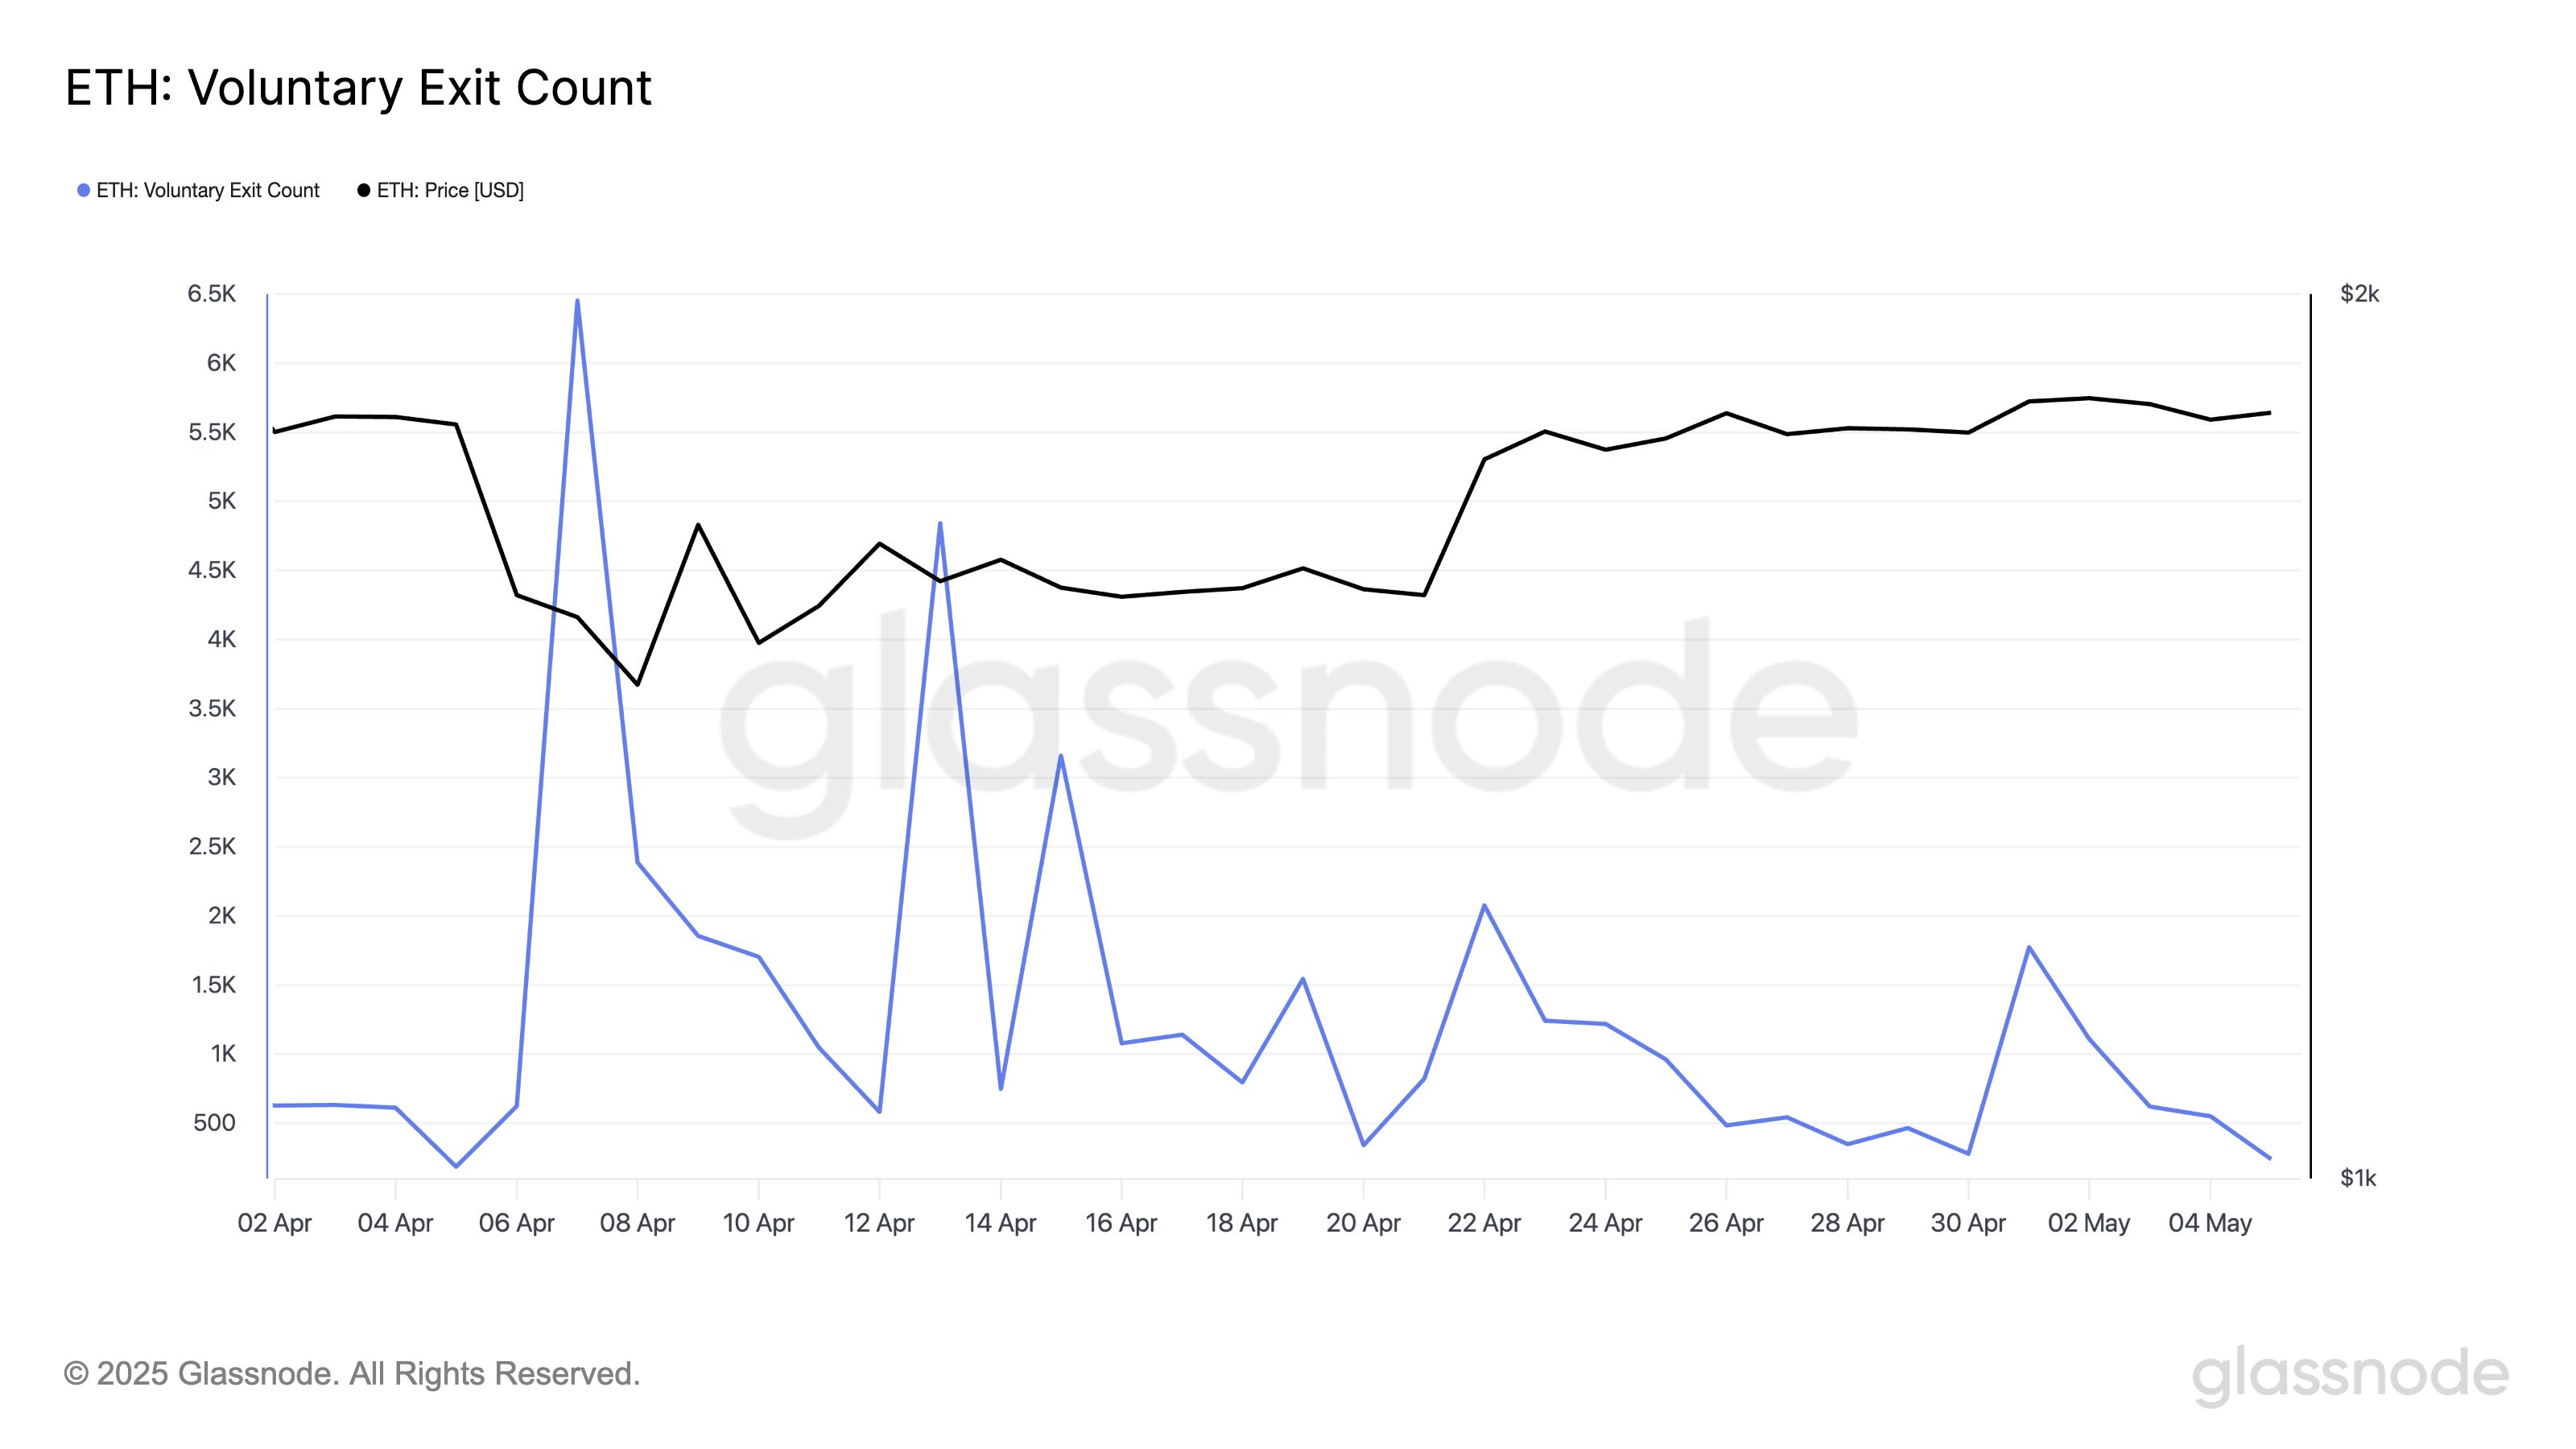This screenshot has width=2576, height=1449.
Task: Toggle the 'ETH: Voluntary Exit Count' legend label
Action: 208,190
